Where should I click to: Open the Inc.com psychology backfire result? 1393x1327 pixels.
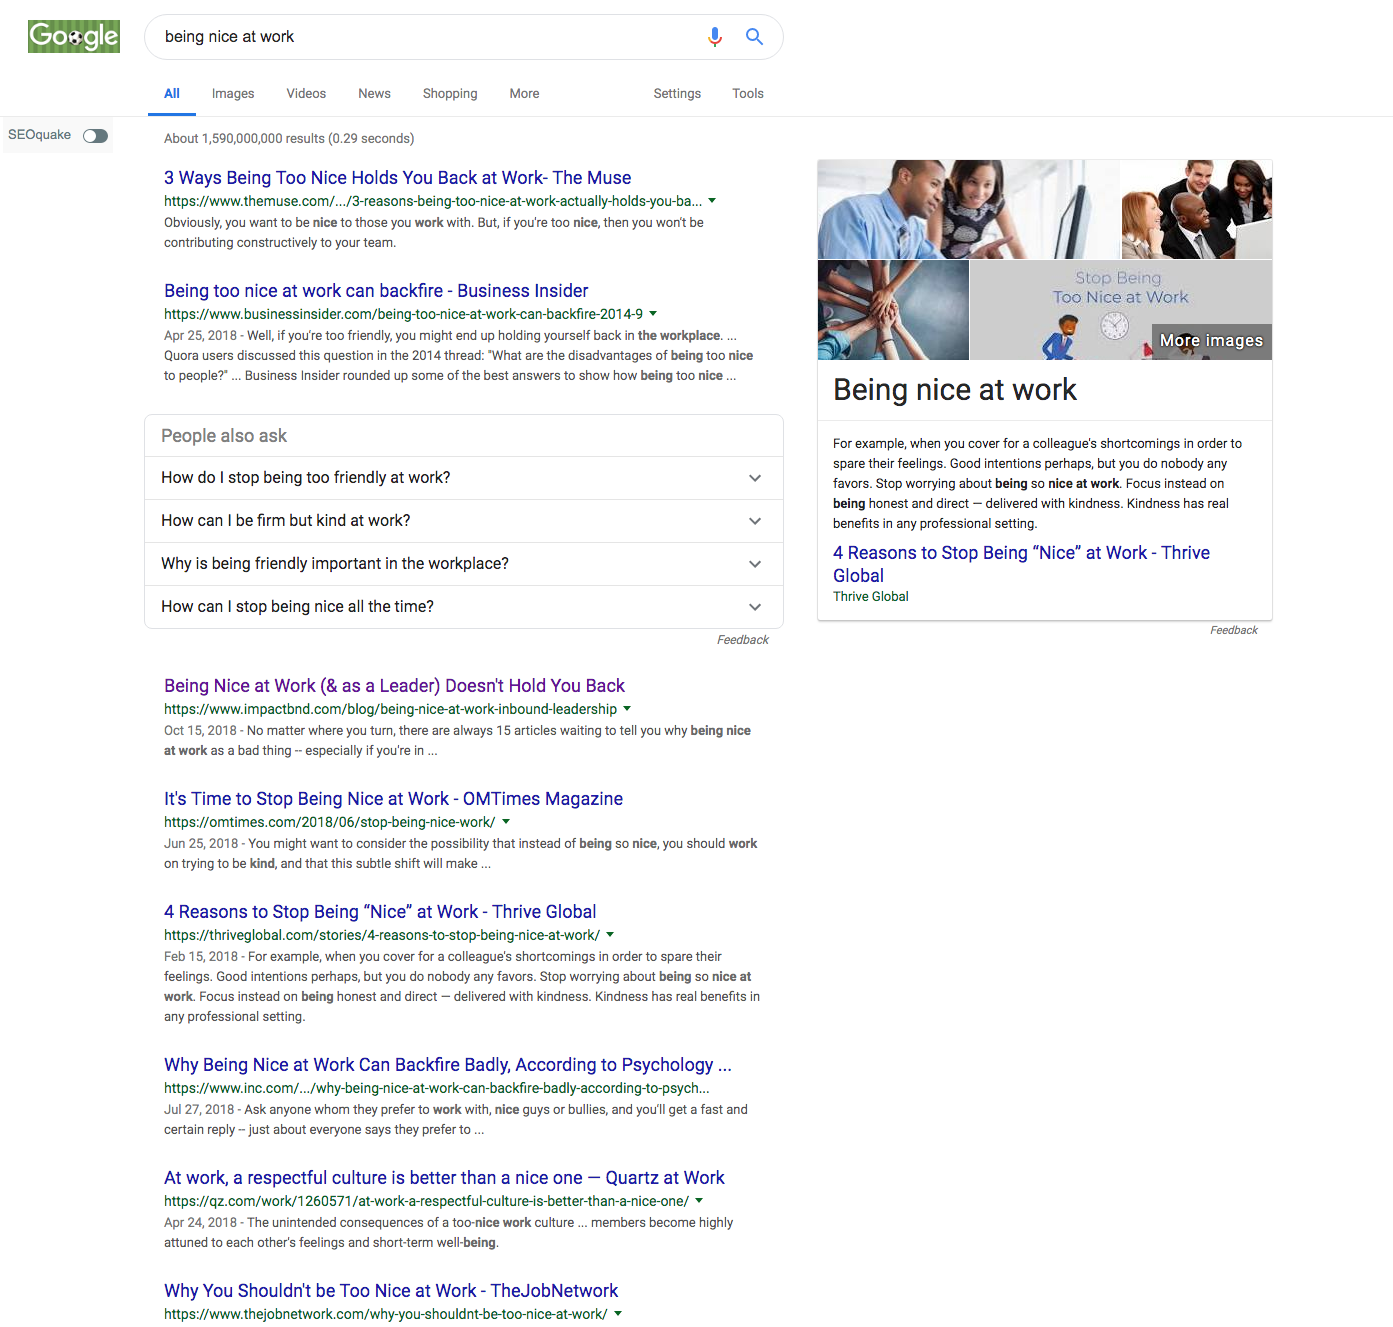tap(448, 1065)
